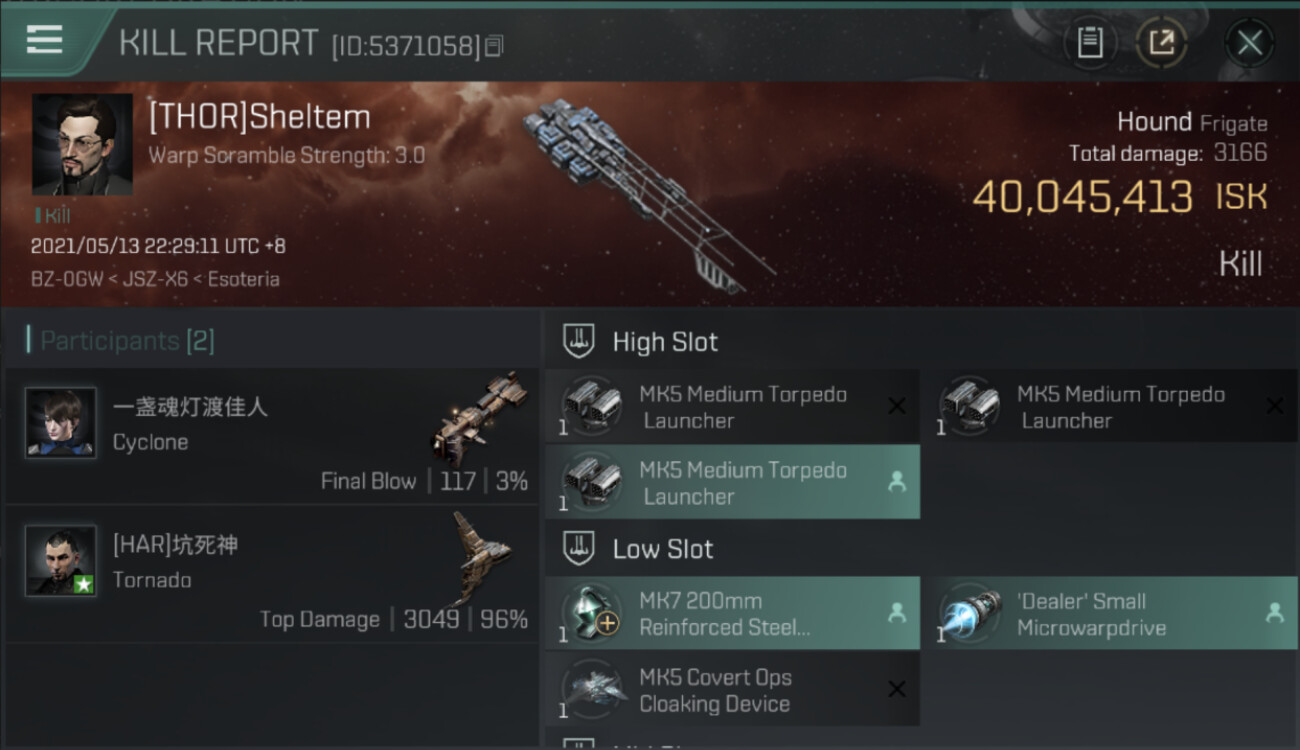Open the hamburger menu

coord(44,39)
